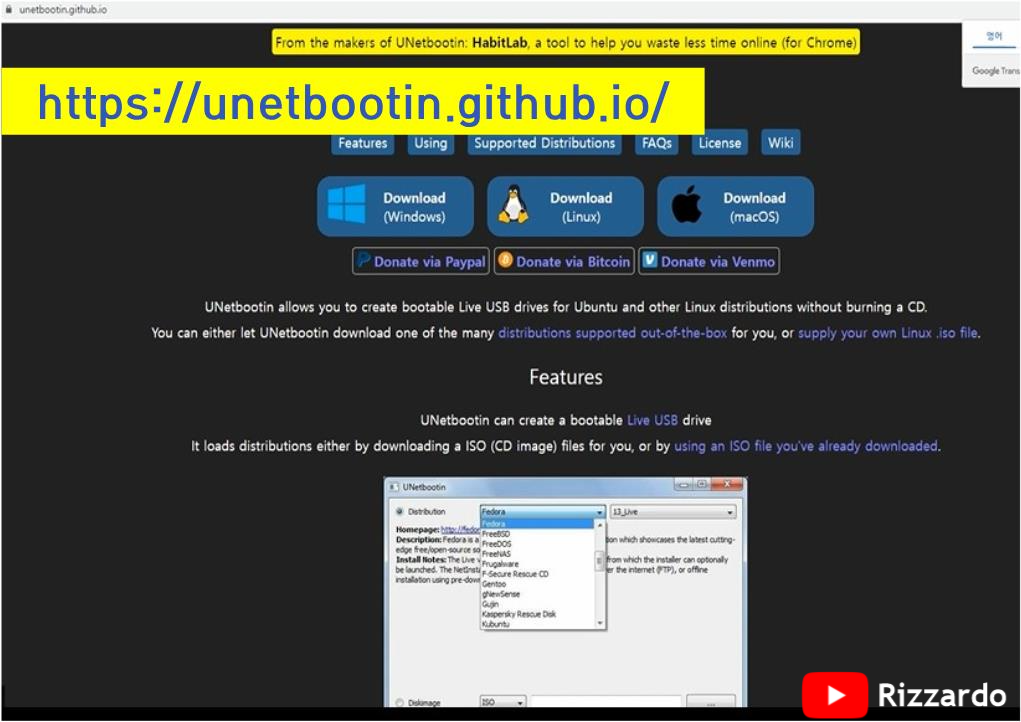Click the Download (Windows) label
The height and width of the screenshot is (722, 1021).
click(414, 207)
